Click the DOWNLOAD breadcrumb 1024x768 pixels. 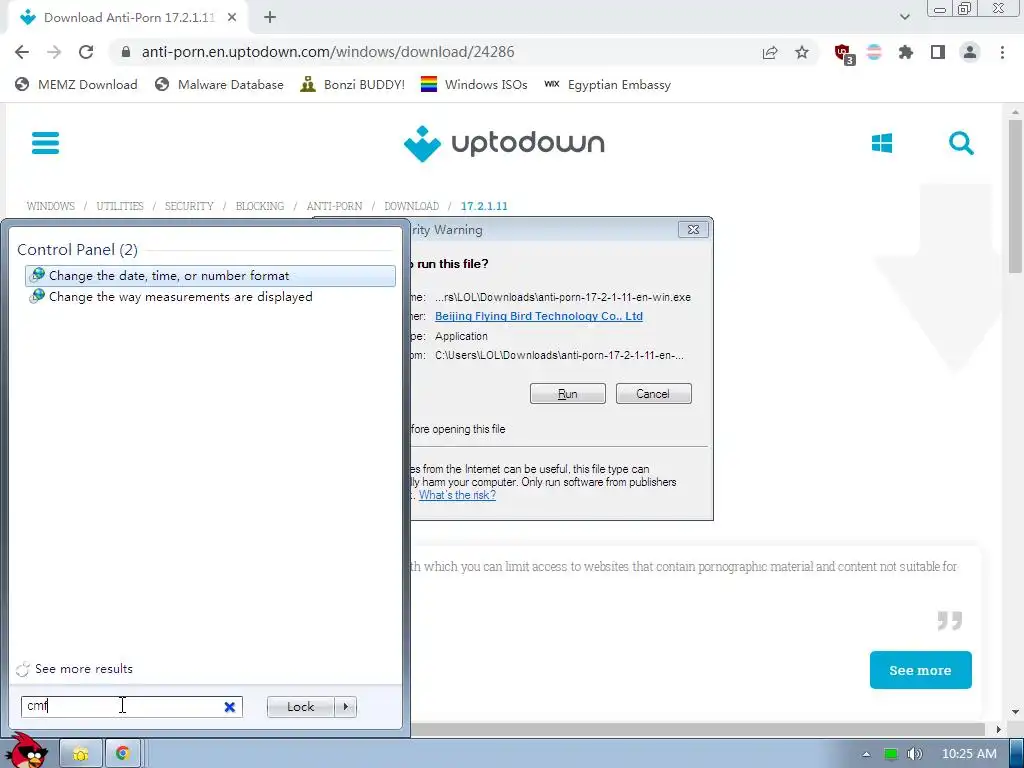click(411, 206)
